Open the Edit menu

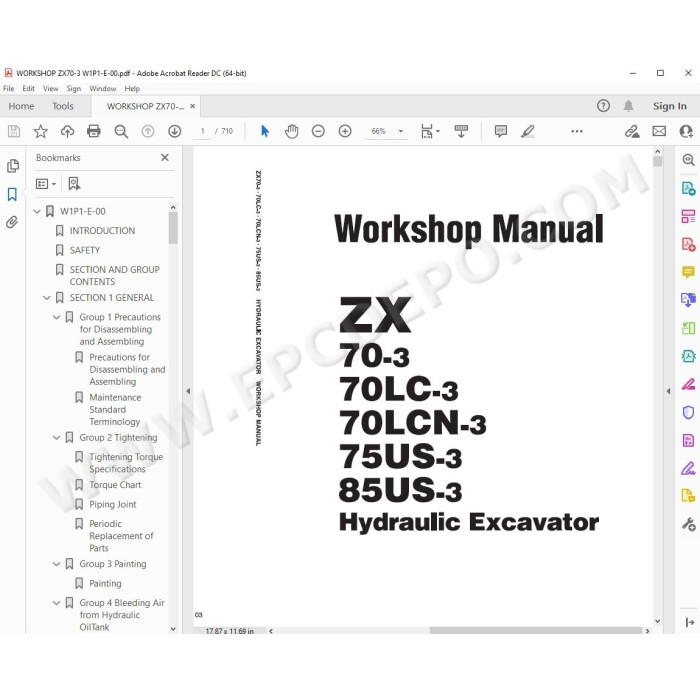tap(29, 88)
